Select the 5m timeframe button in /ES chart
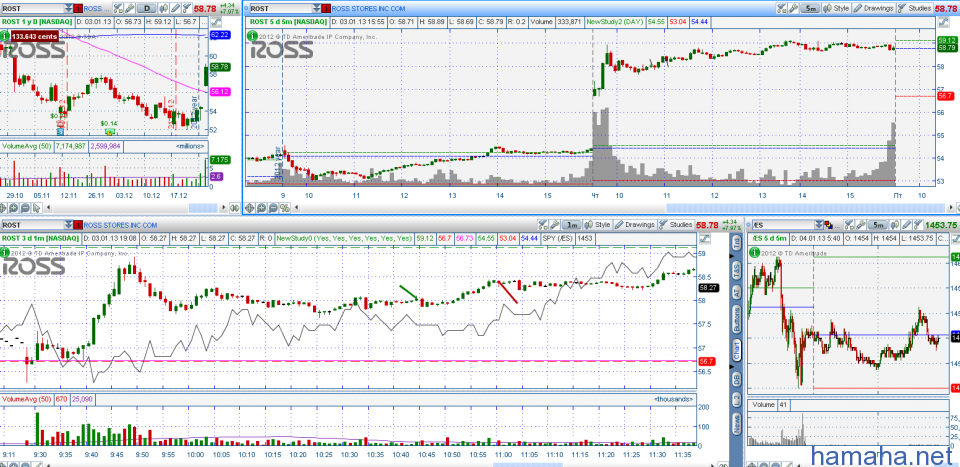The height and width of the screenshot is (467, 960). (877, 225)
